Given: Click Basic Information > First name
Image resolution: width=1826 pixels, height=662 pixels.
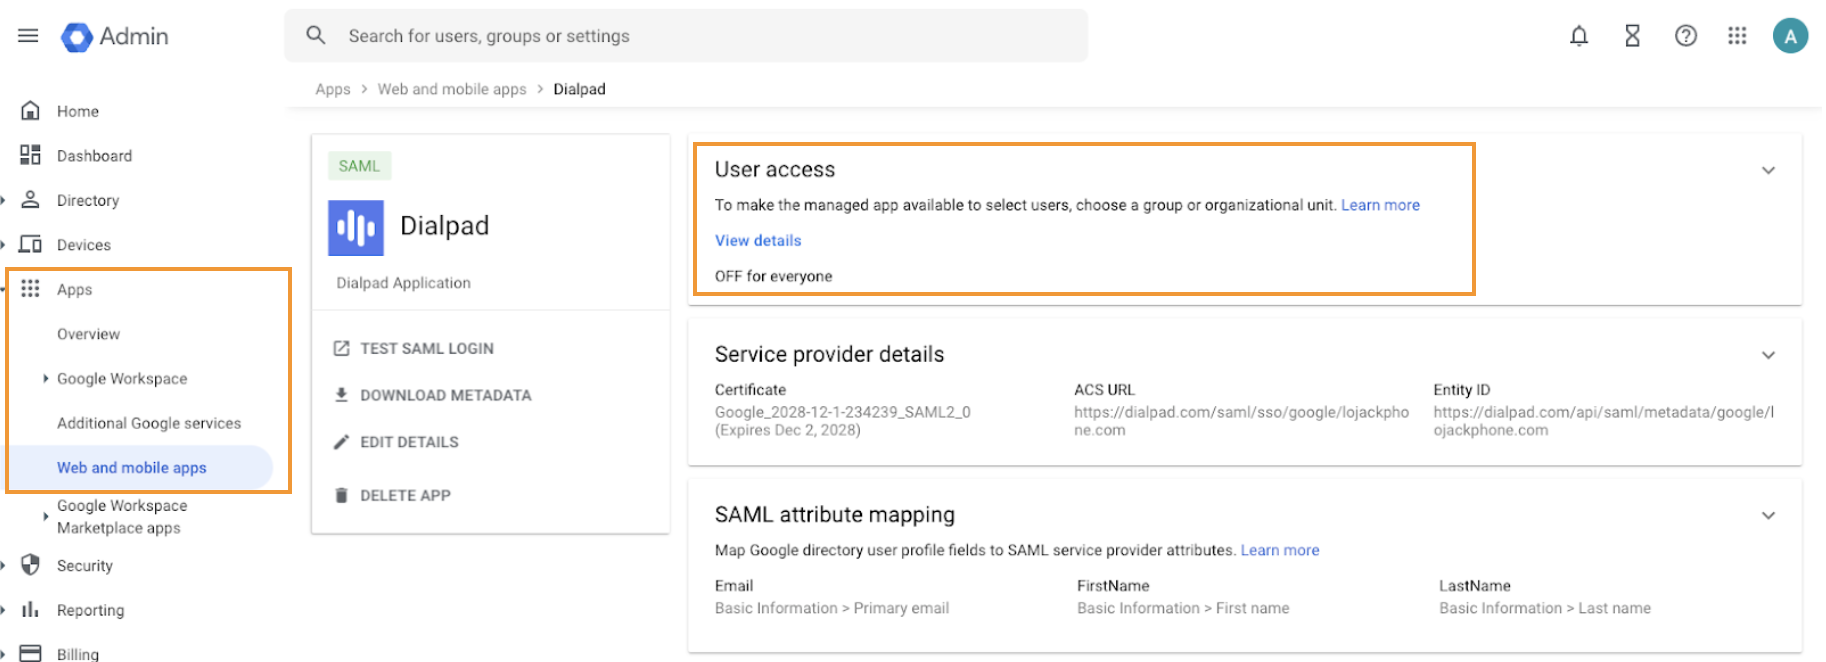Looking at the screenshot, I should coord(1183,608).
